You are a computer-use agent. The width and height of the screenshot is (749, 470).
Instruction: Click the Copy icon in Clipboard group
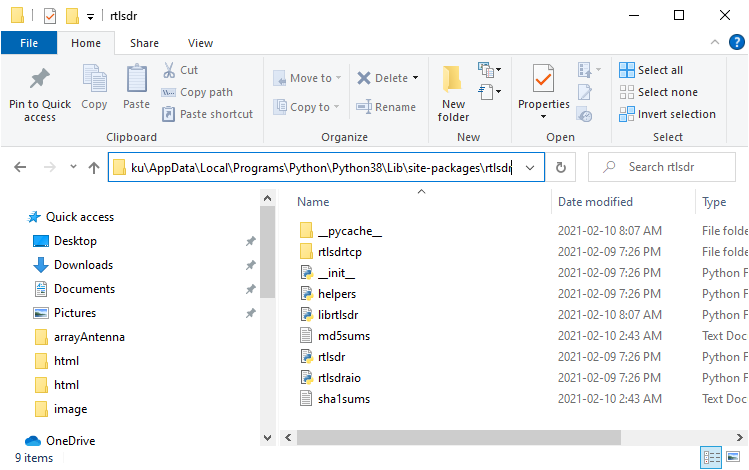point(94,78)
